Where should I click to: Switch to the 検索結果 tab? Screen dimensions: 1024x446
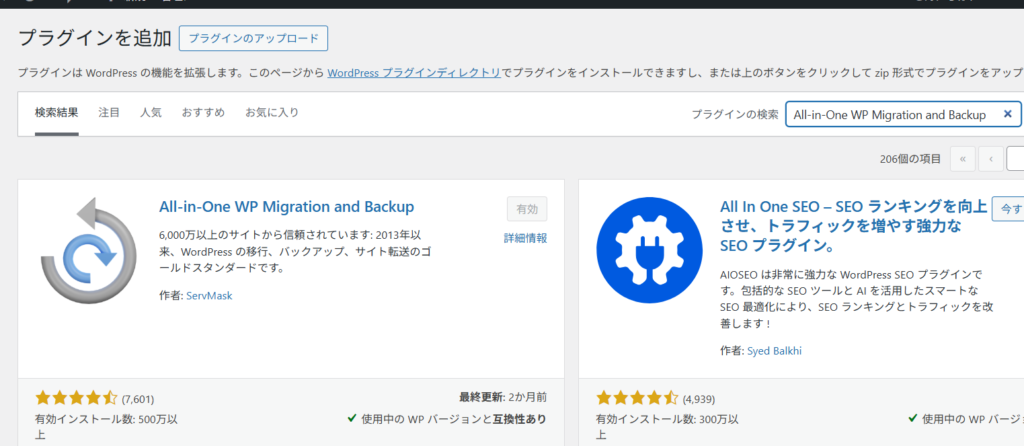(x=56, y=113)
